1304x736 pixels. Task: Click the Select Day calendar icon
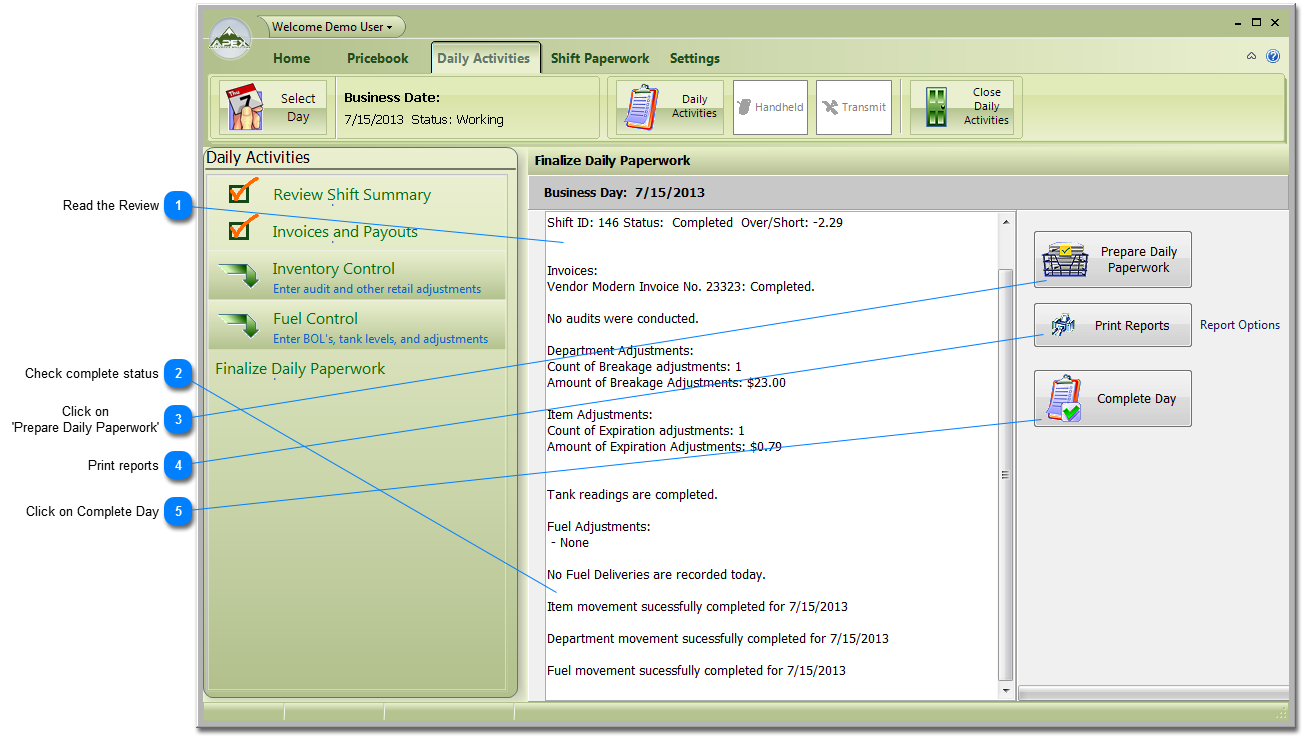(x=243, y=108)
